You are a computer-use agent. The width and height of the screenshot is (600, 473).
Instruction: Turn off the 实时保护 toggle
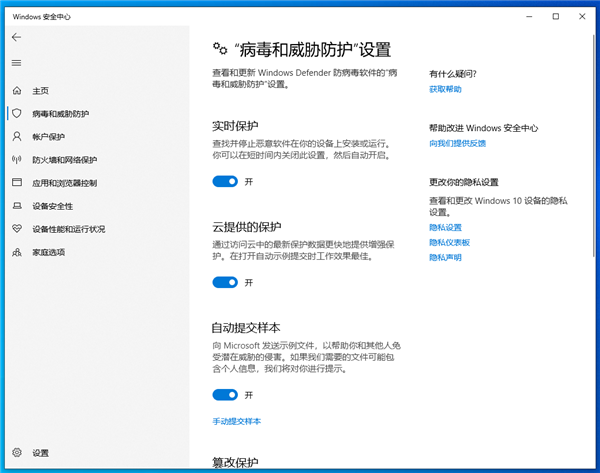tap(225, 181)
